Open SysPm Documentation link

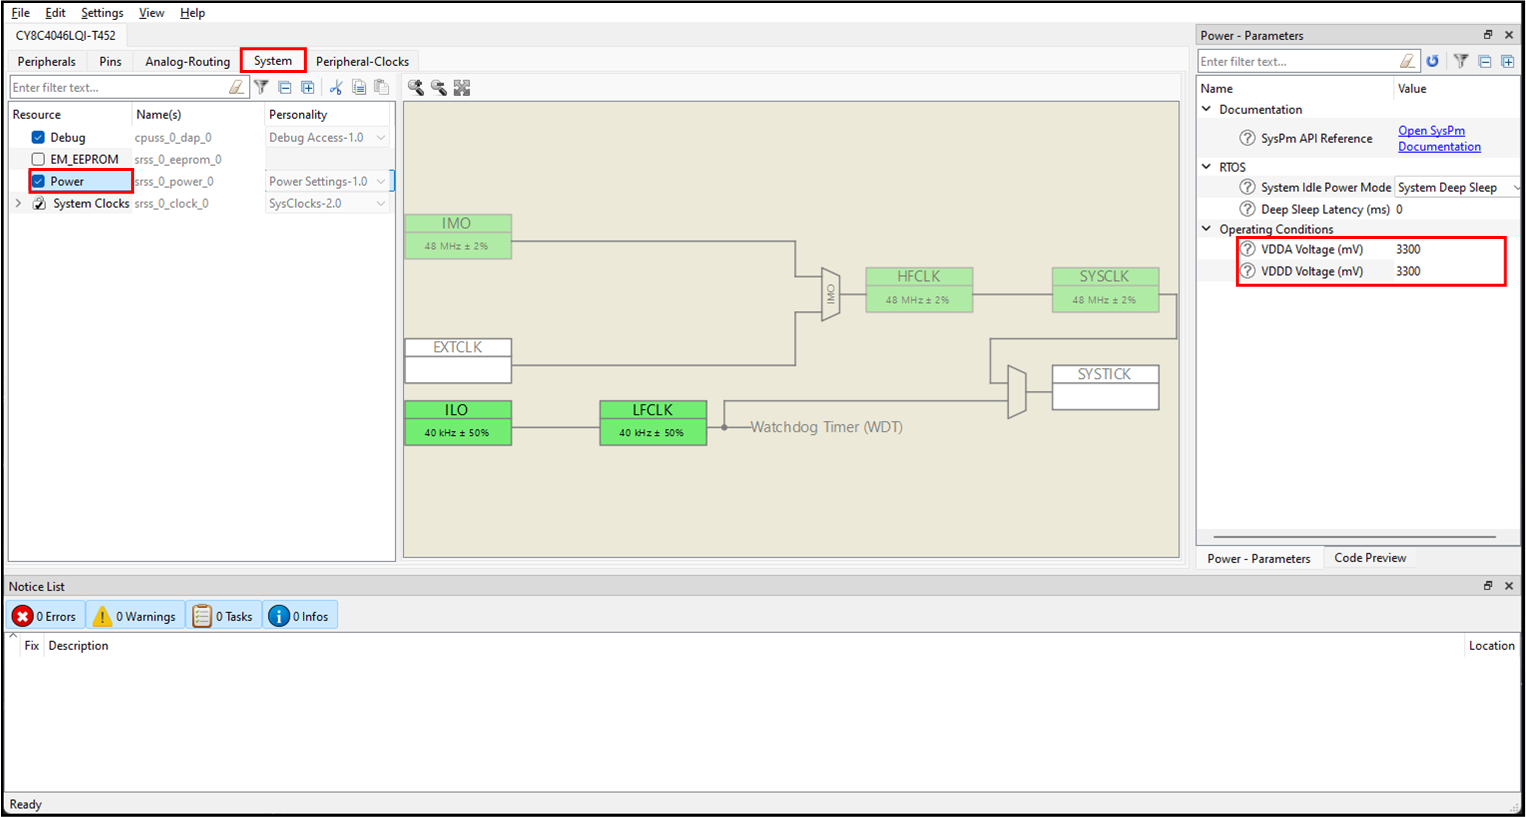1439,138
